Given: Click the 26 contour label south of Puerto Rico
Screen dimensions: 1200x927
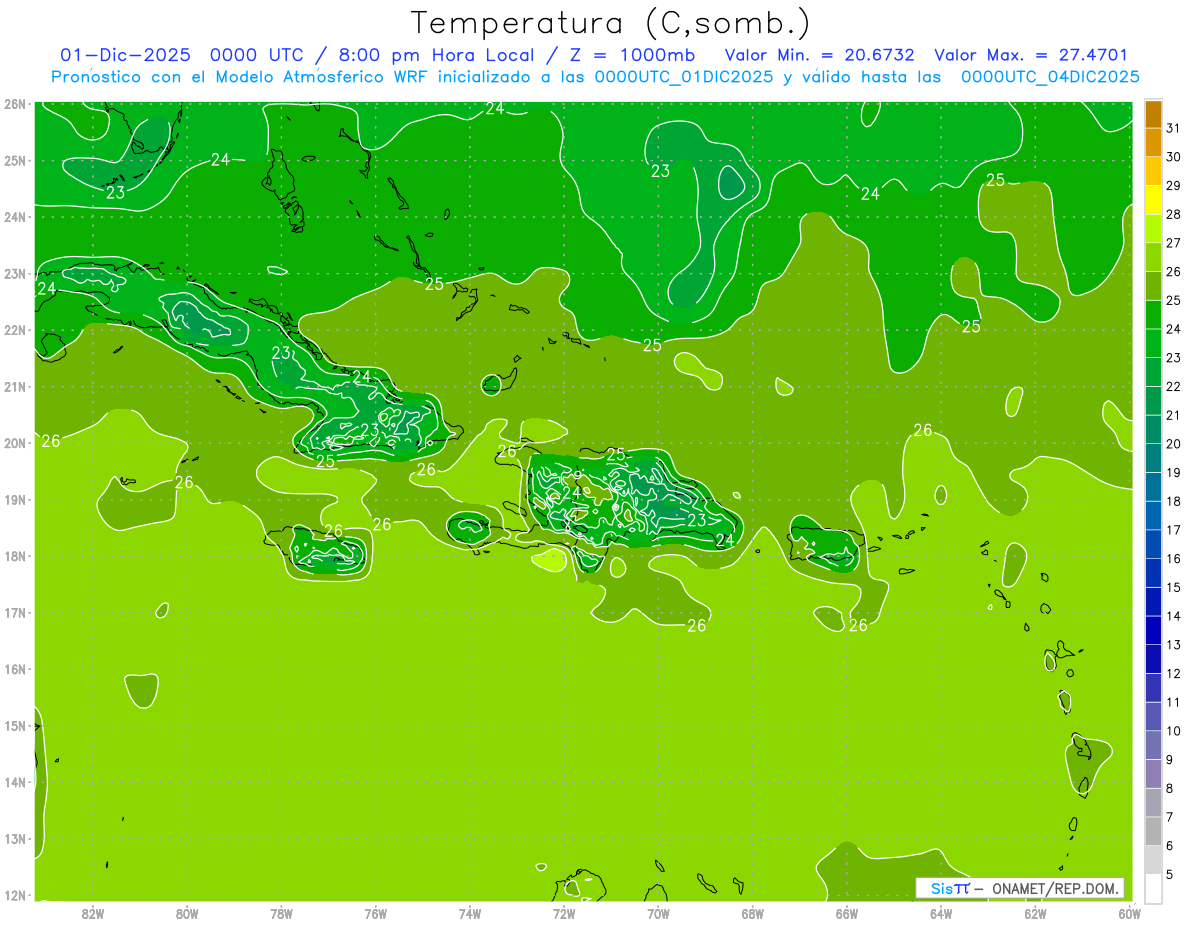Looking at the screenshot, I should [x=858, y=625].
